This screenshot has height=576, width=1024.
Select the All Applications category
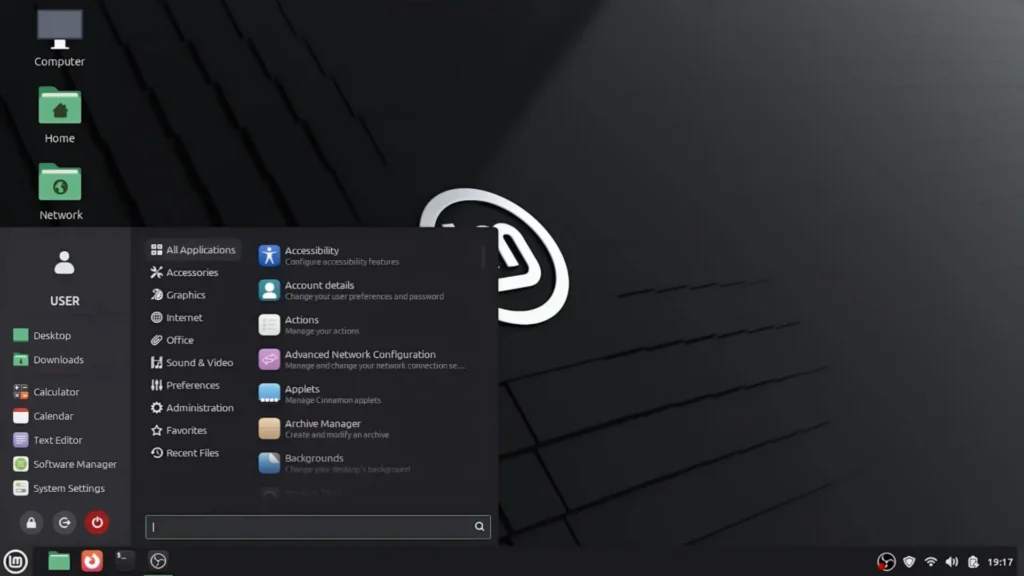click(x=193, y=249)
